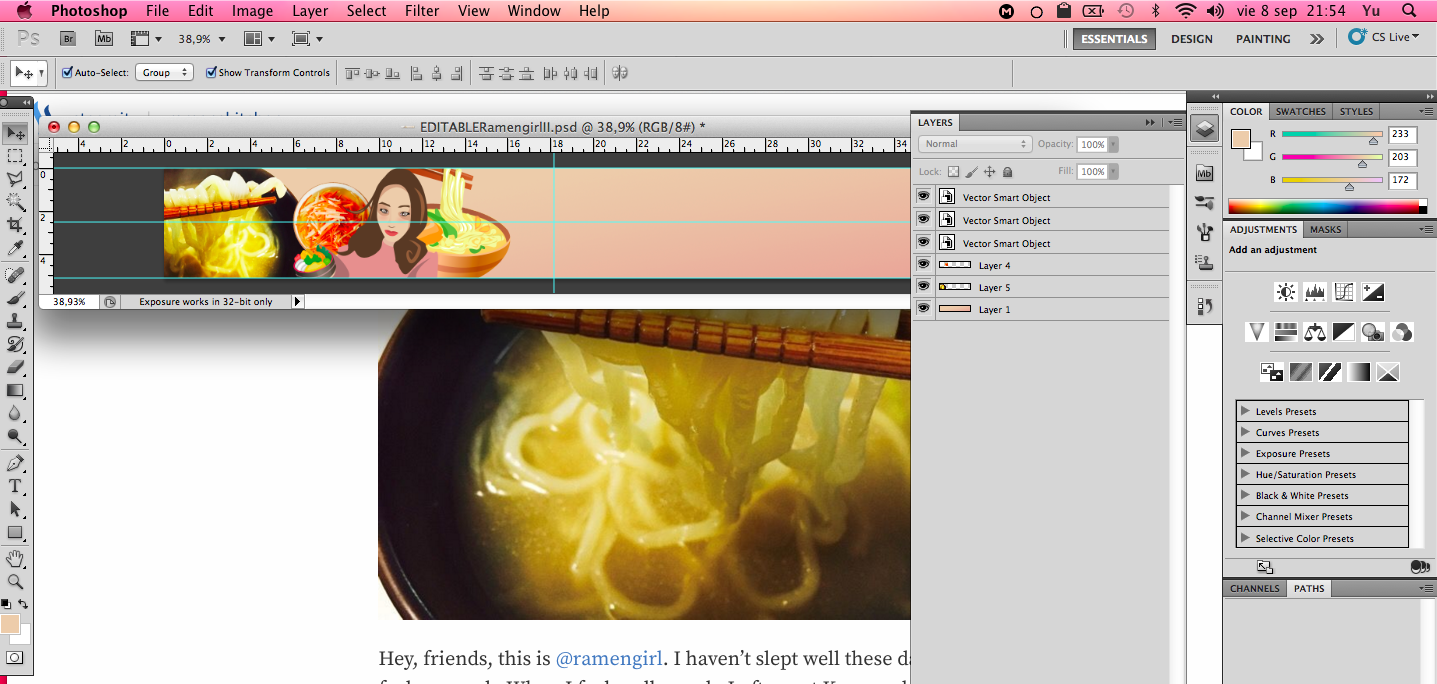This screenshot has width=1437, height=684.
Task: Toggle visibility of Layer 4
Action: (923, 265)
